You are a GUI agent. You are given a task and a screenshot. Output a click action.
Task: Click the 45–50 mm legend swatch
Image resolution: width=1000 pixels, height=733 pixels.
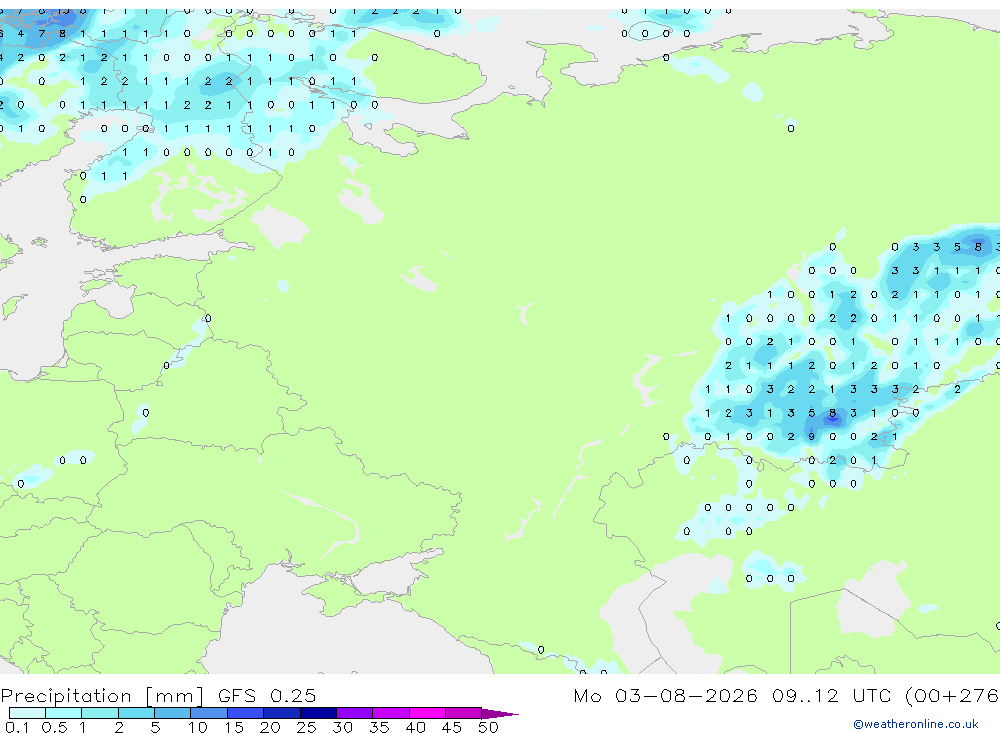tap(464, 713)
